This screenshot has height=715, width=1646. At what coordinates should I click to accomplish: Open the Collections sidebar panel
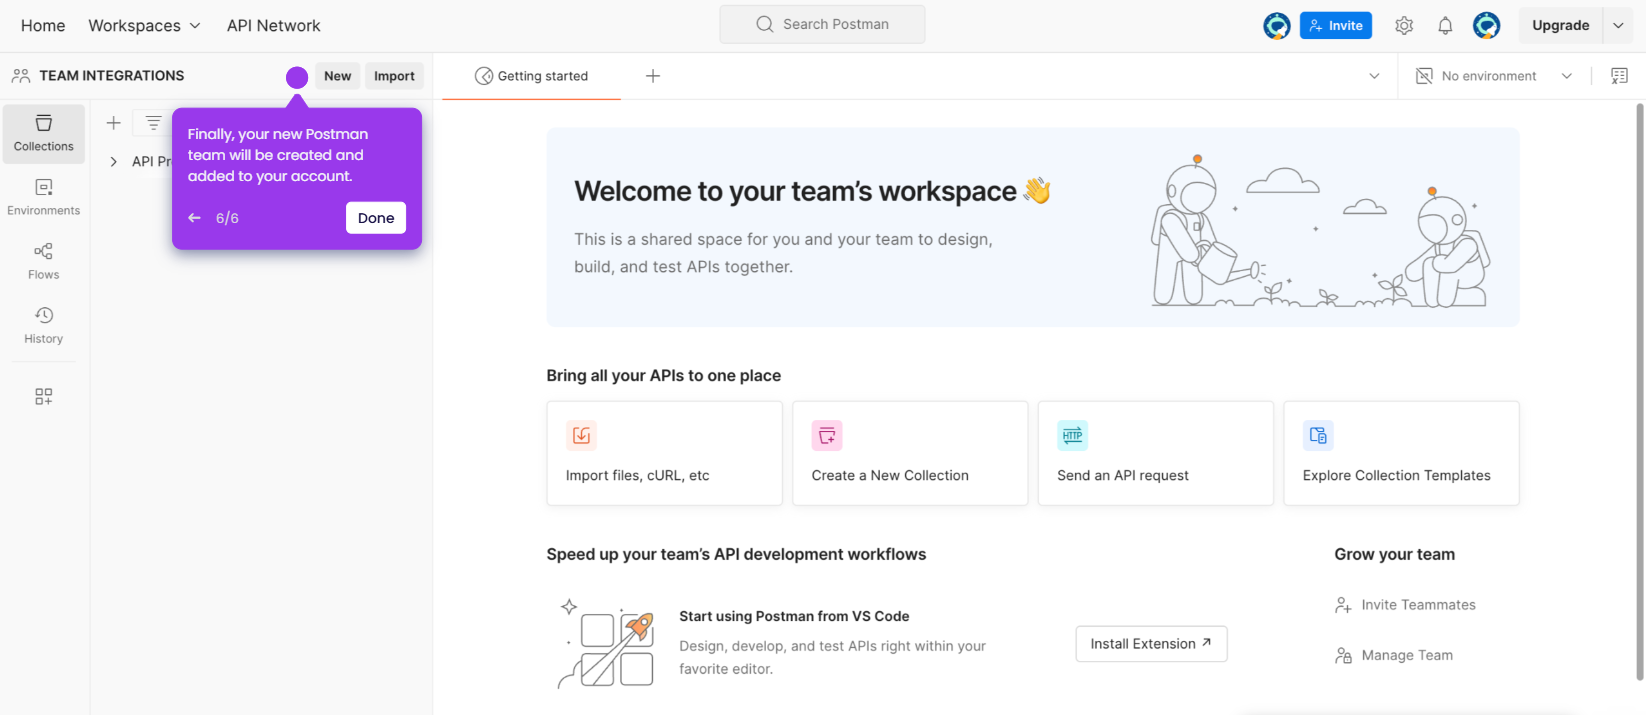pos(44,134)
